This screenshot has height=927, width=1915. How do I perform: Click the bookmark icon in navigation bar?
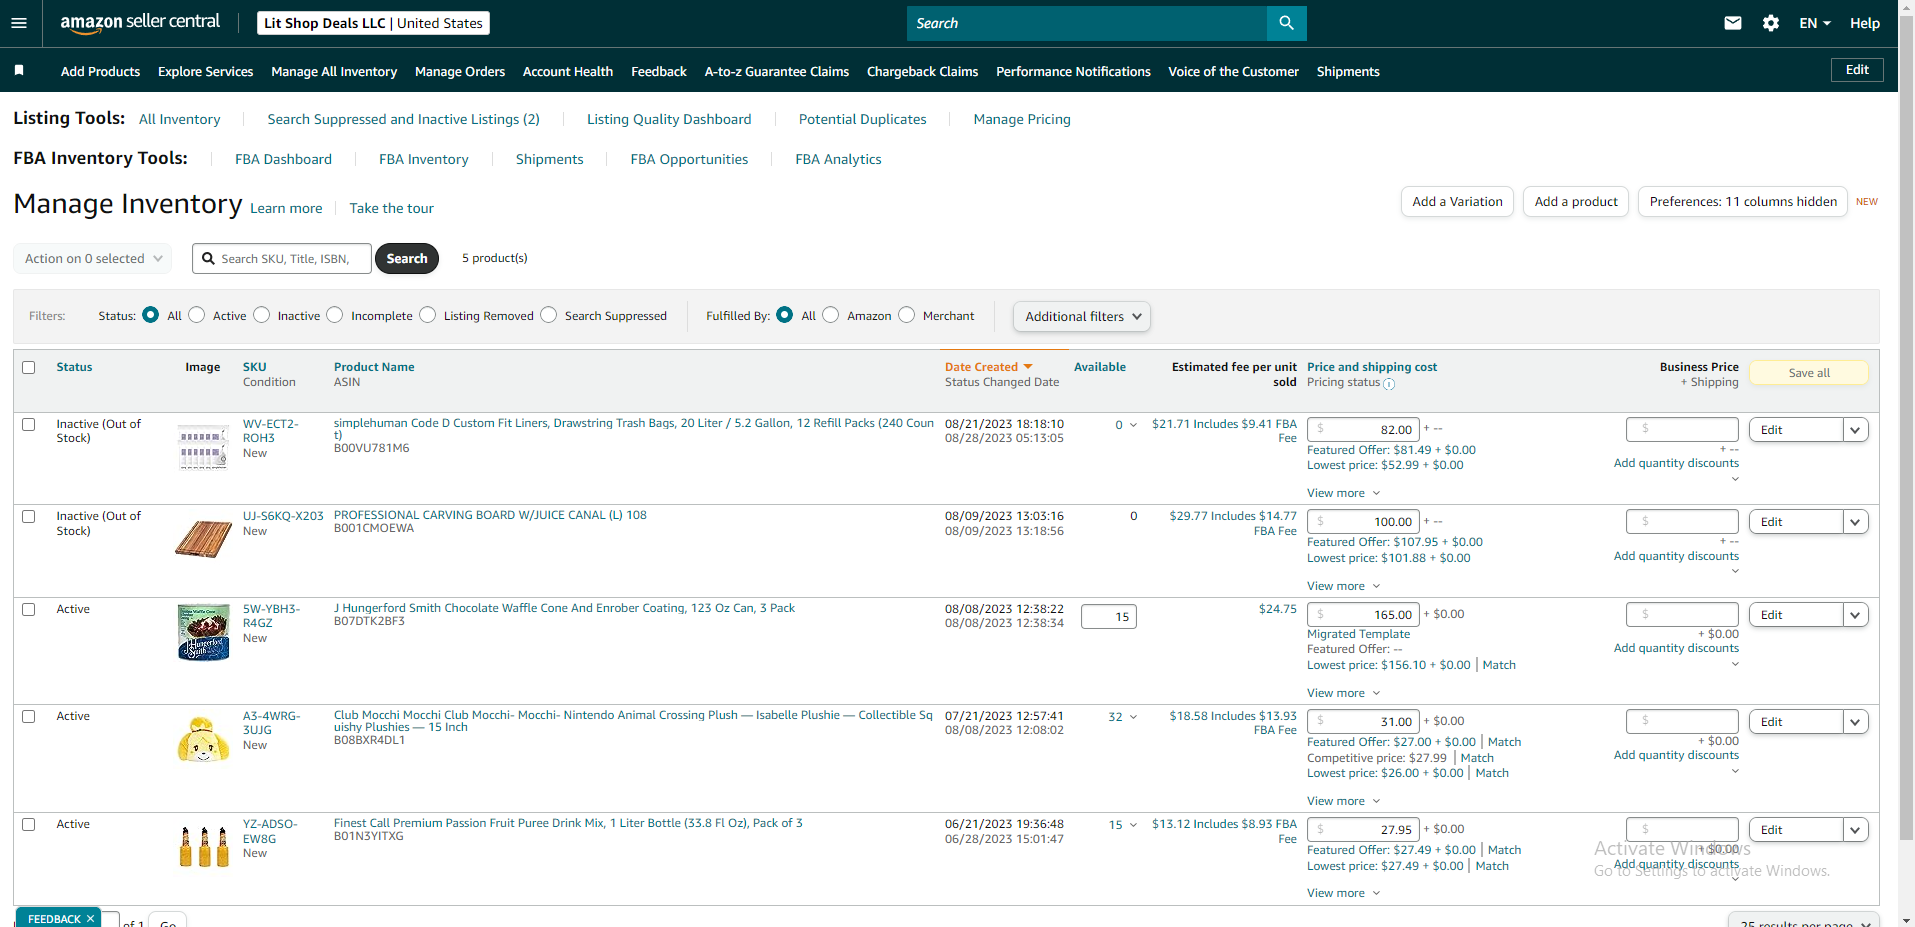[x=19, y=70]
